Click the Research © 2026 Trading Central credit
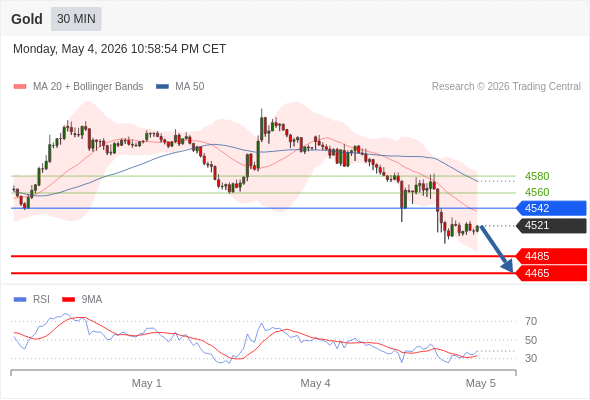The width and height of the screenshot is (590, 400). [x=506, y=87]
